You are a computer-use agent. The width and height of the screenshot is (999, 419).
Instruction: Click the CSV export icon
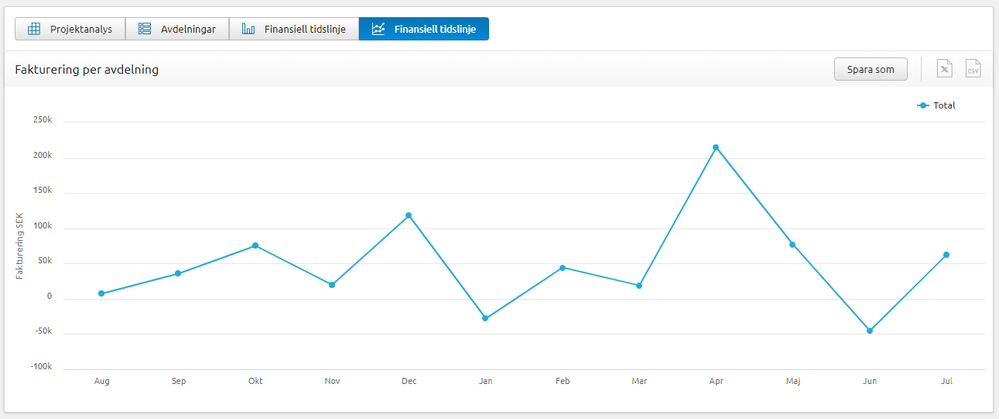click(x=973, y=68)
